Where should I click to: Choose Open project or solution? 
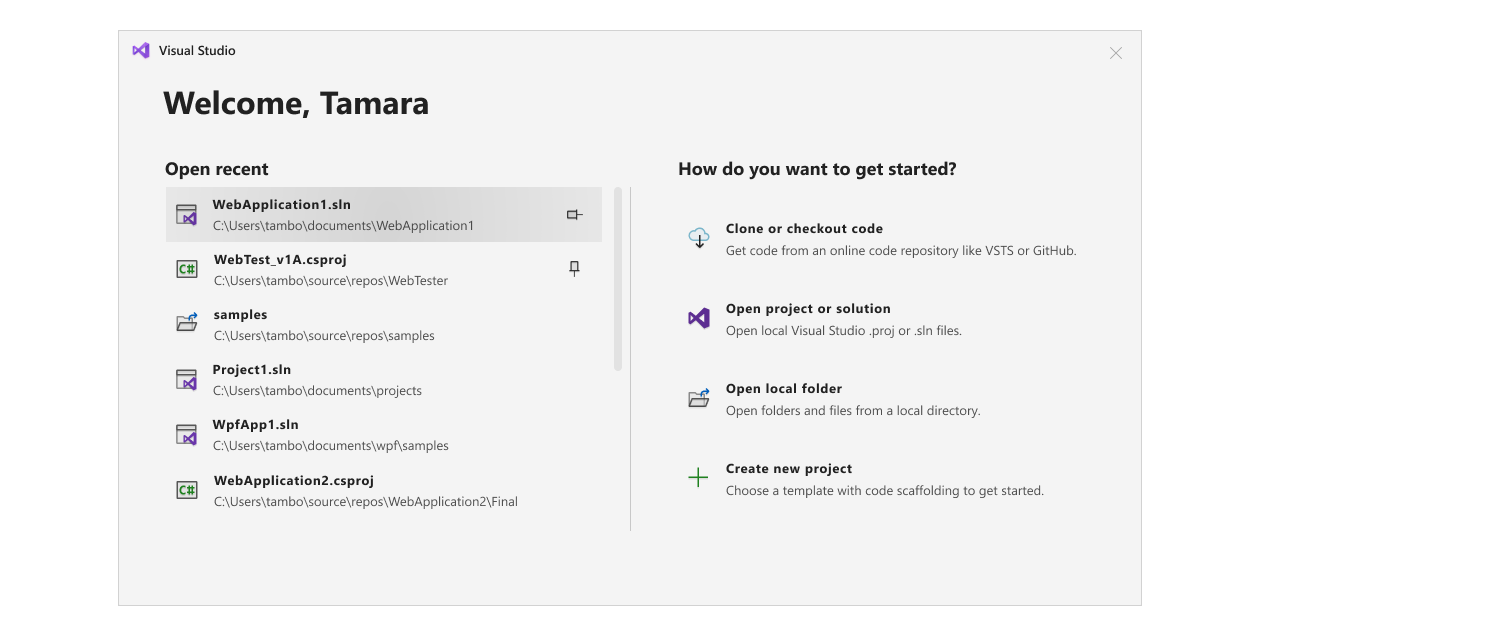click(825, 319)
